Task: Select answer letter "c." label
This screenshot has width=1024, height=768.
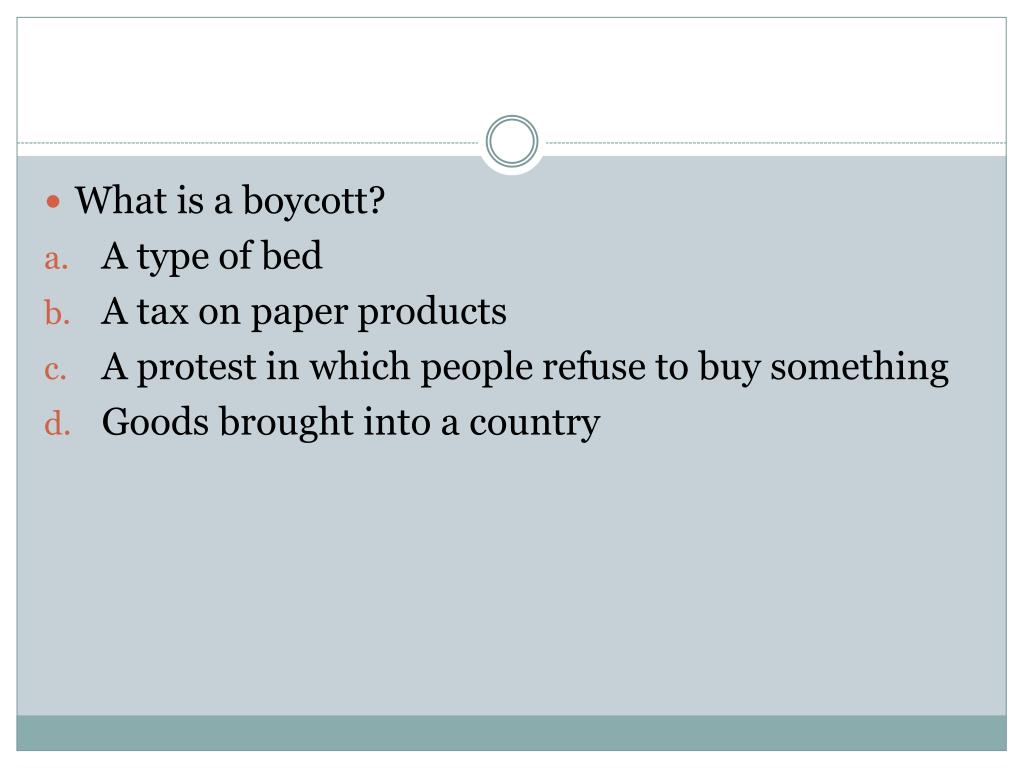Action: click(x=55, y=371)
